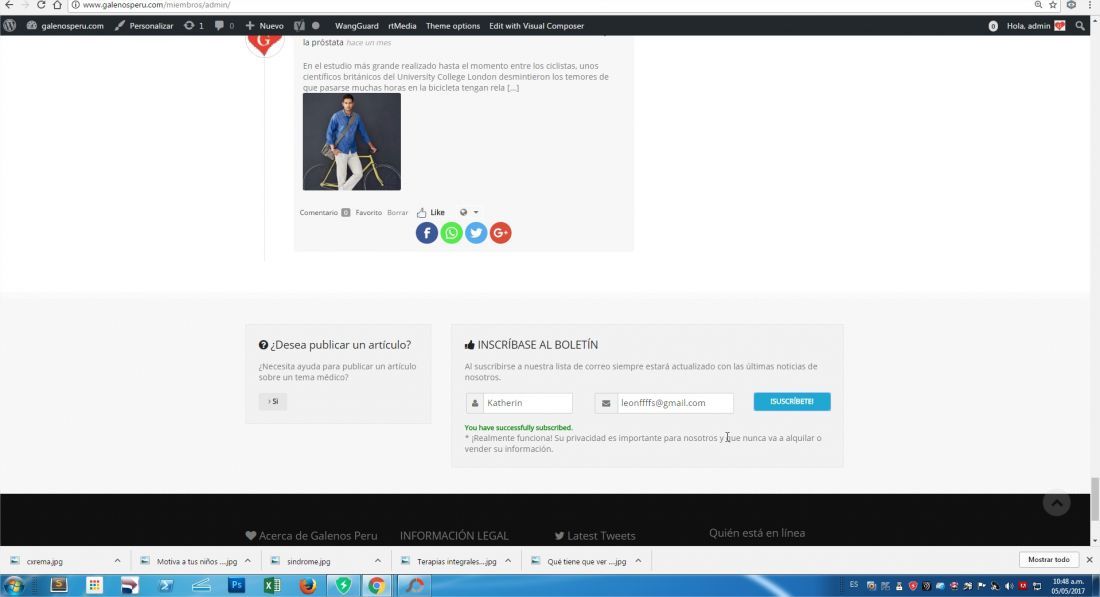Open the comments bubble in admin bar

pyautogui.click(x=224, y=26)
